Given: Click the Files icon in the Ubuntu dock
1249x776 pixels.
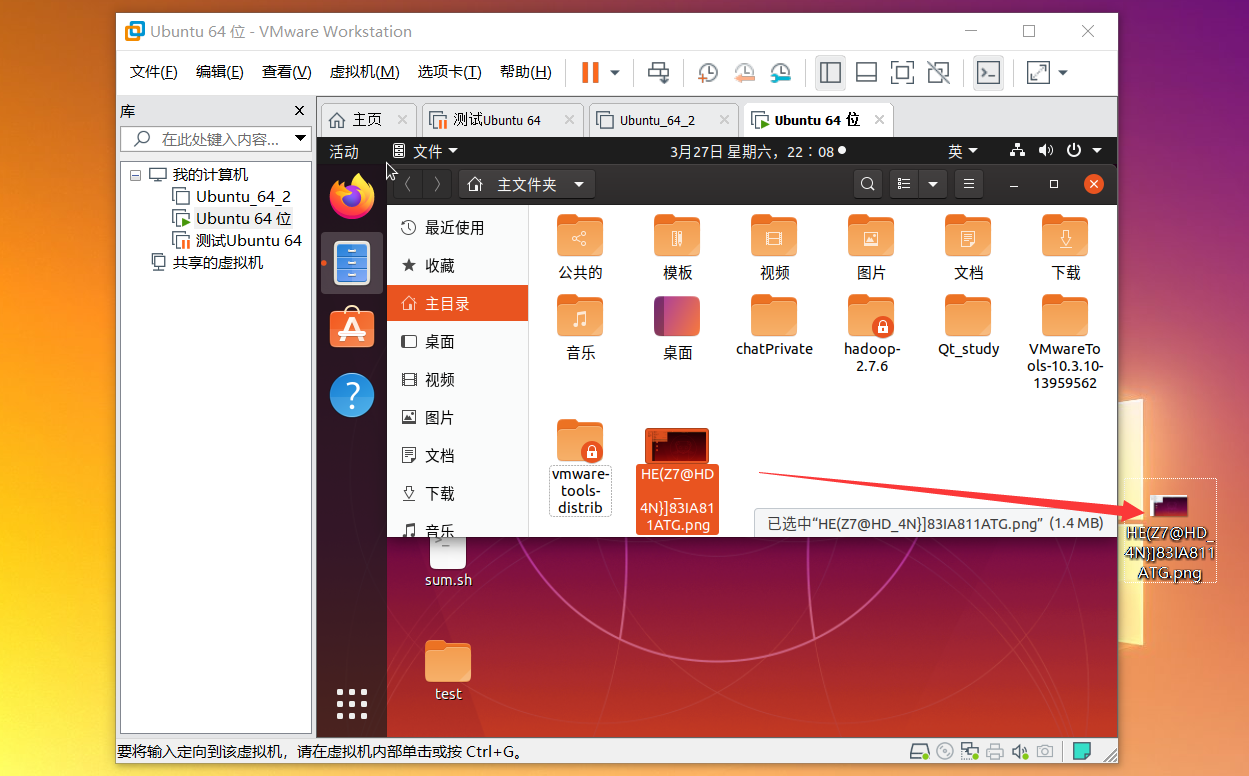Looking at the screenshot, I should click(x=352, y=263).
